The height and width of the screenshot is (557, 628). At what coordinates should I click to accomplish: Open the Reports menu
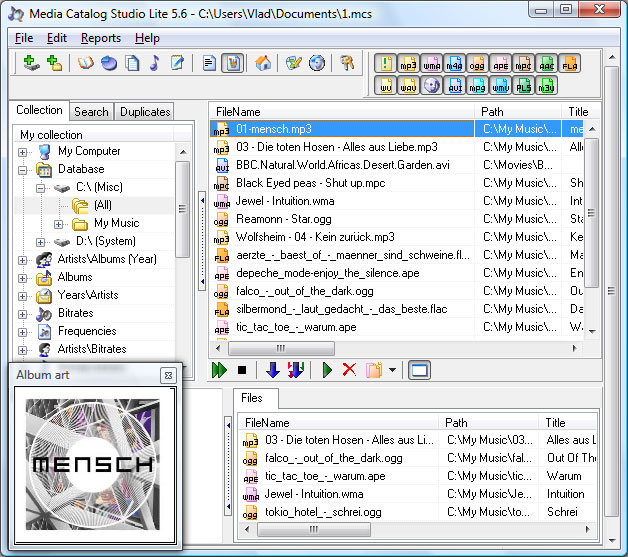[100, 38]
